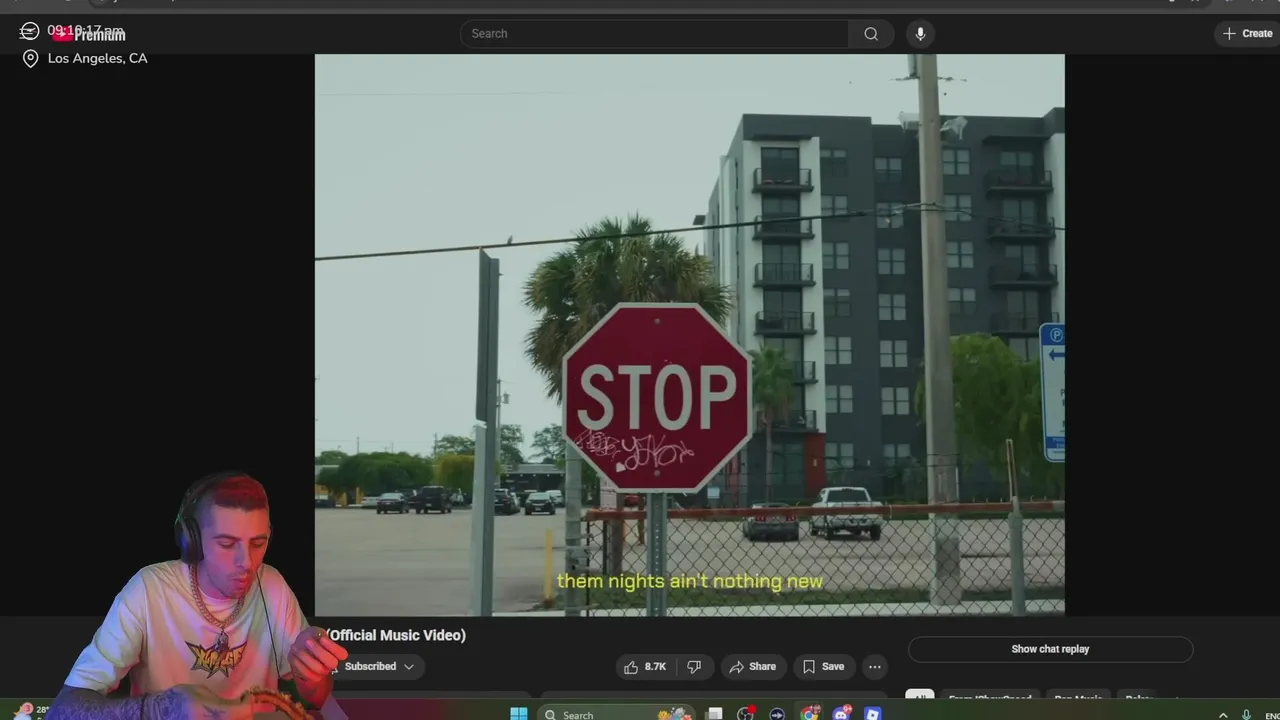Open Task View from the taskbar

[714, 714]
